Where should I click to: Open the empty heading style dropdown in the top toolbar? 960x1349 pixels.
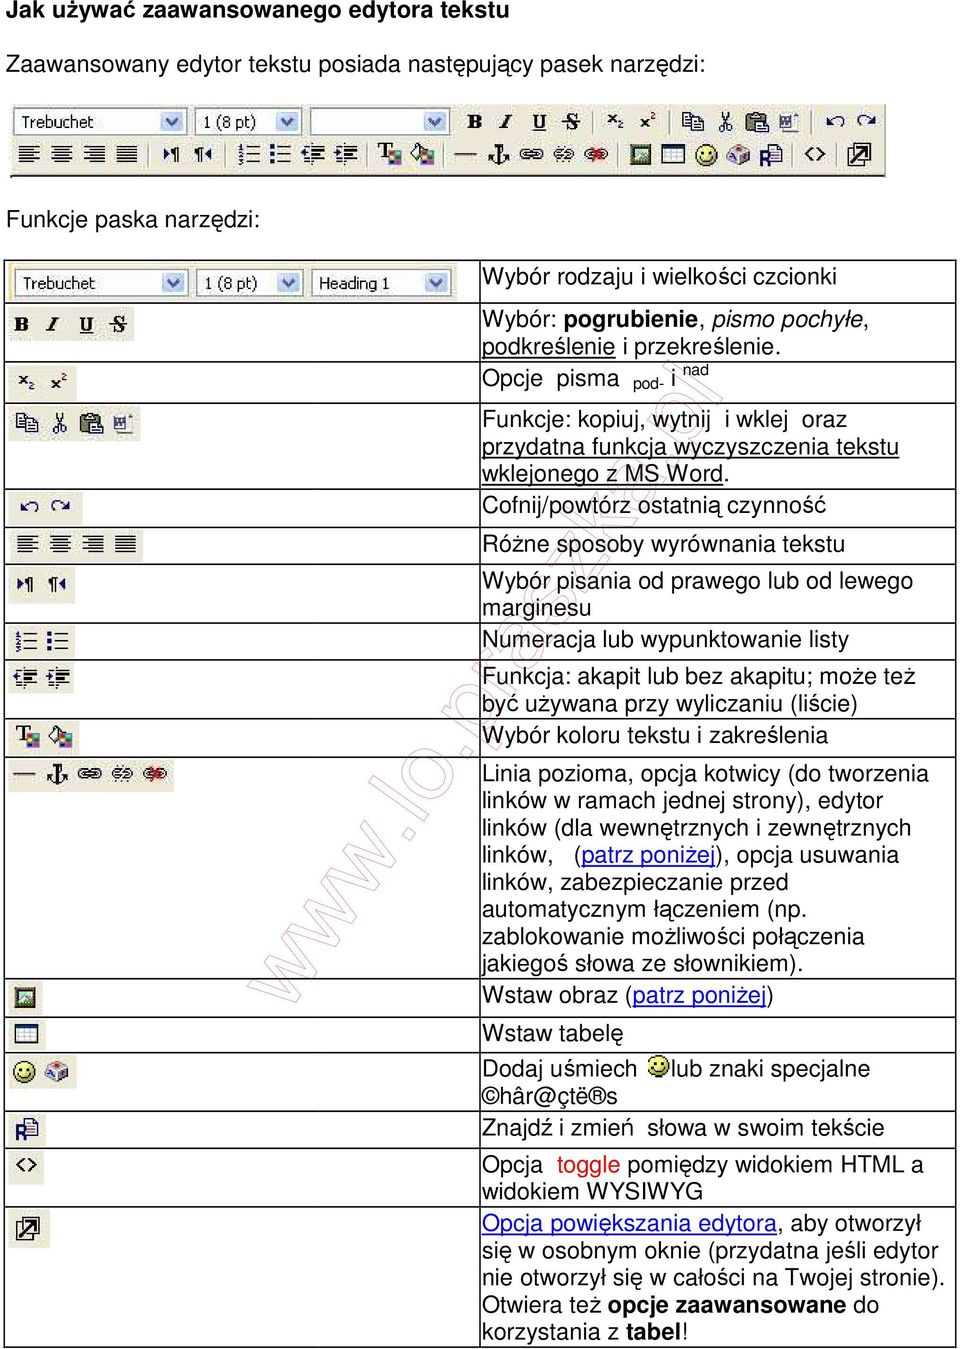coord(379,122)
